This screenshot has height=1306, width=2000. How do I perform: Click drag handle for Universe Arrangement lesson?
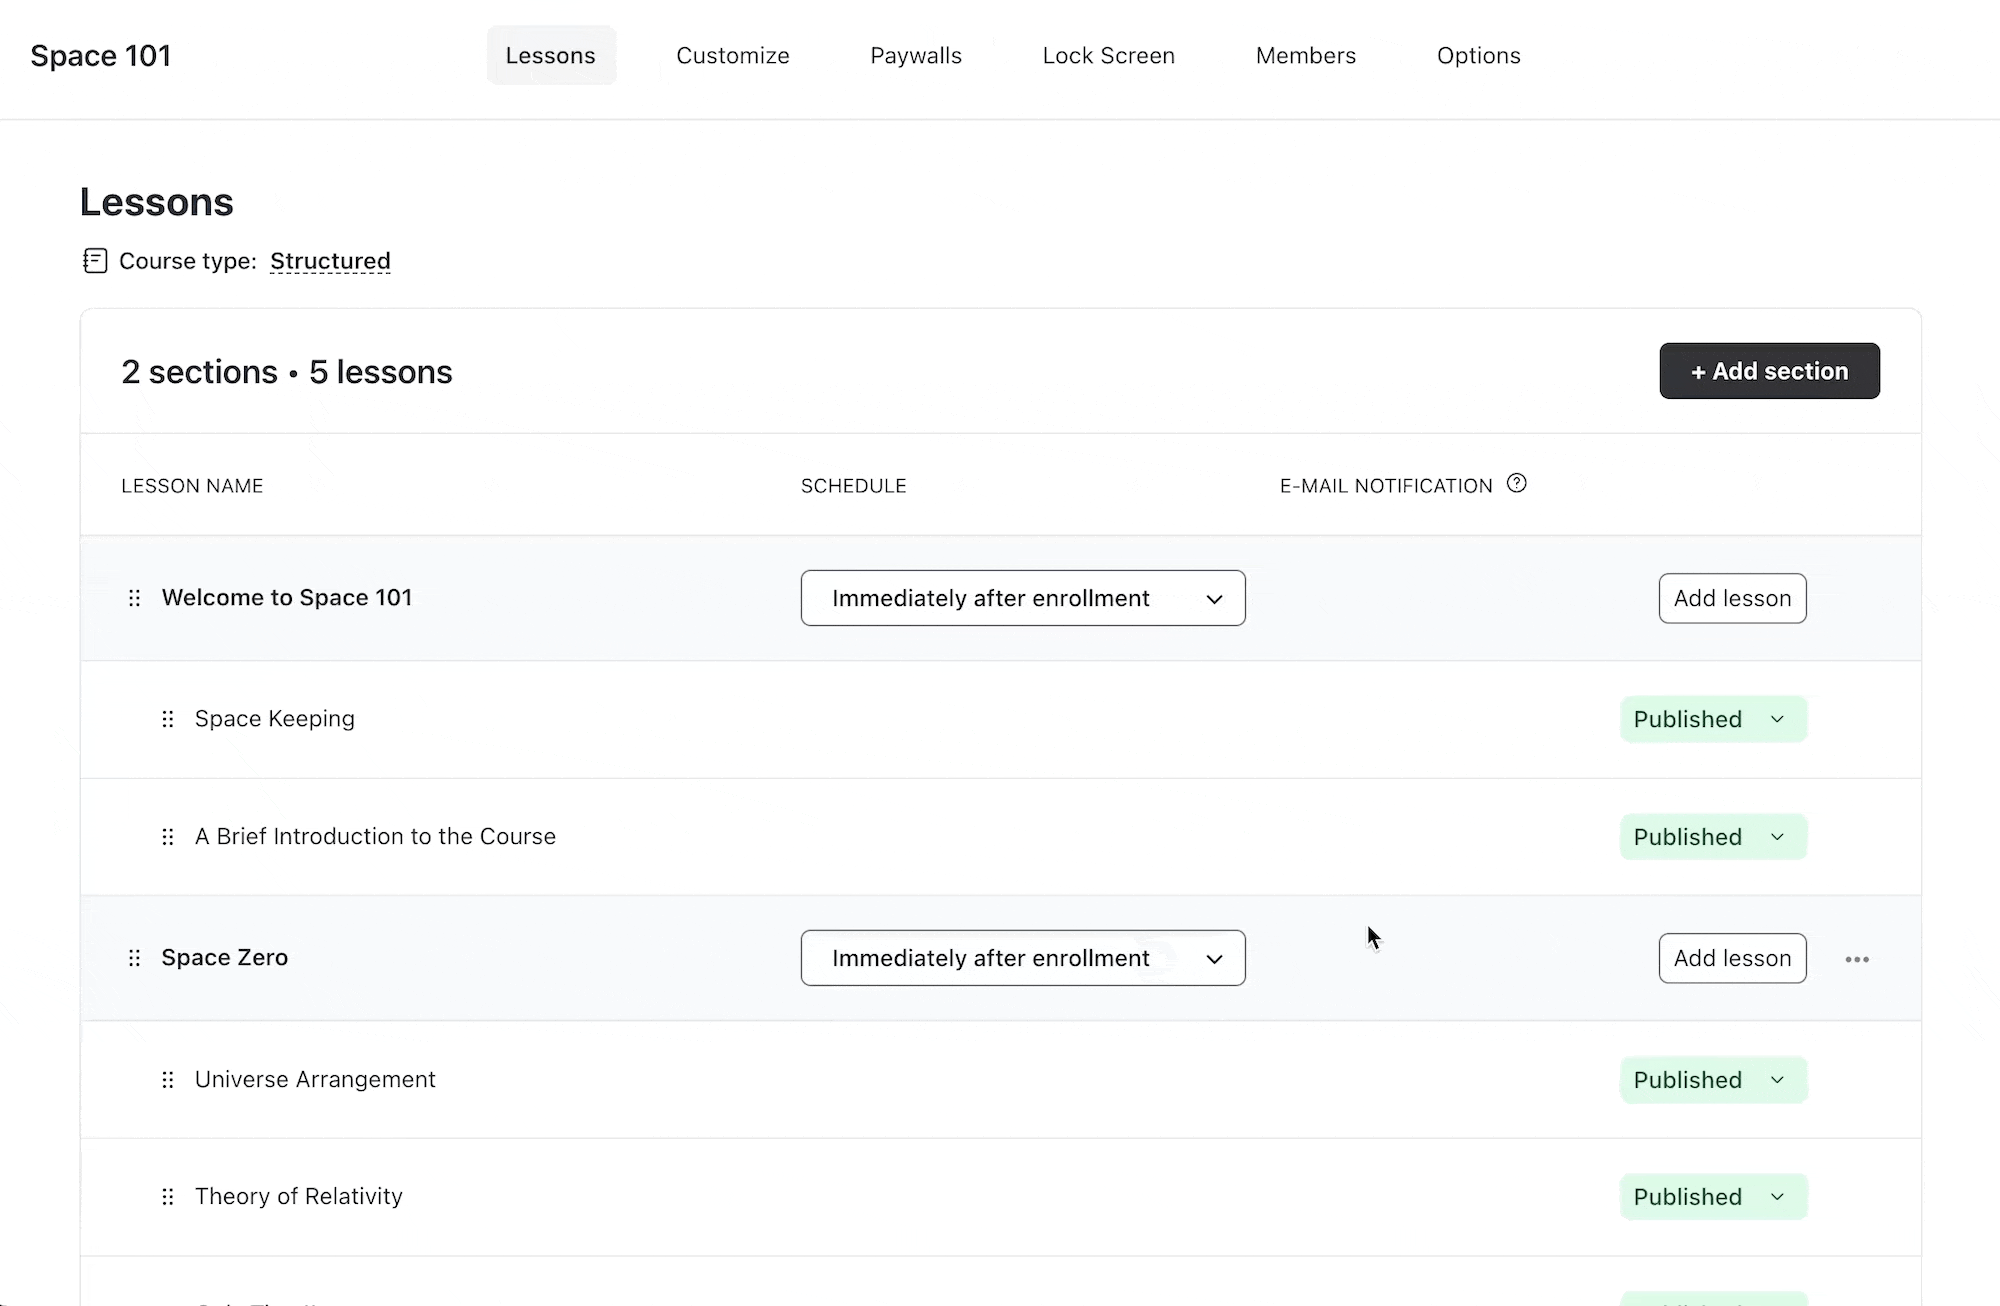point(167,1080)
